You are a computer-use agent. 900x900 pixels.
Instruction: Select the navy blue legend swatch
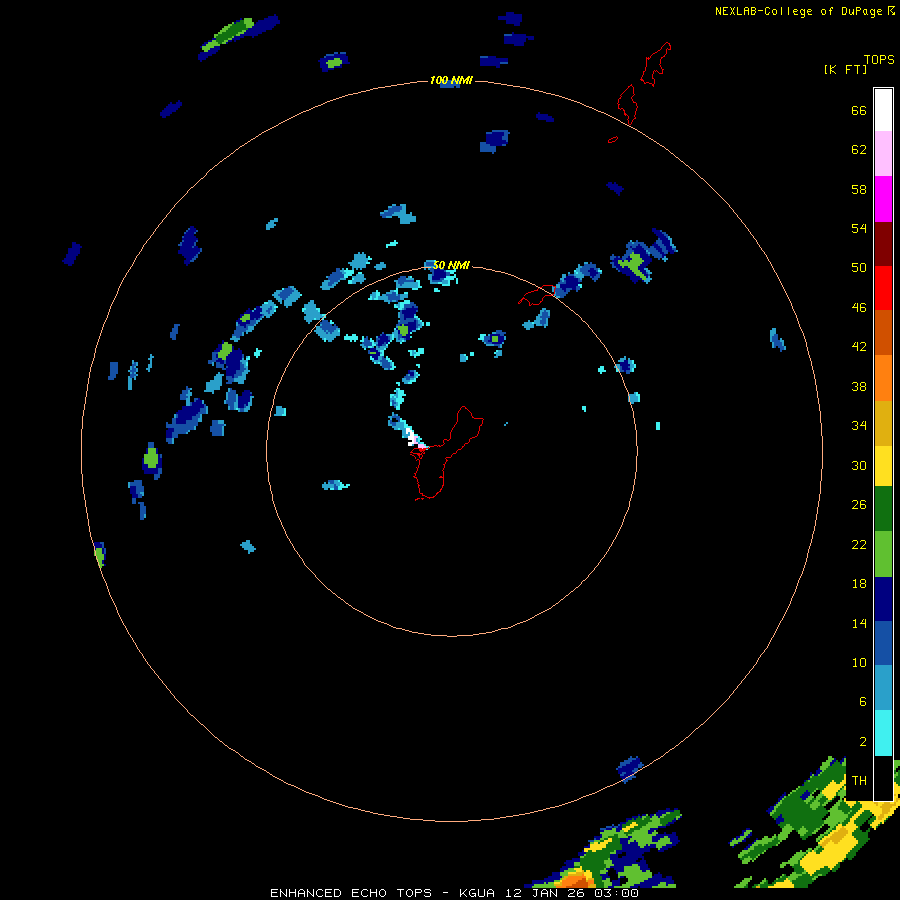(883, 599)
